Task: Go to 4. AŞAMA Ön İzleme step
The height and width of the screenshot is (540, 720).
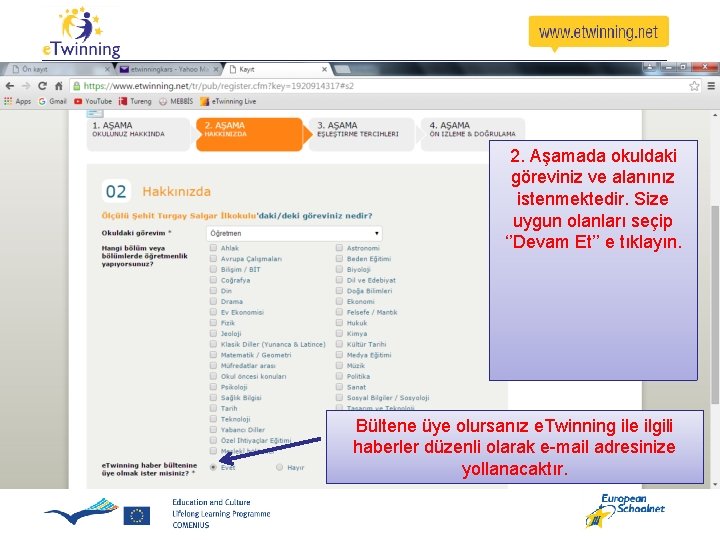Action: (x=472, y=134)
